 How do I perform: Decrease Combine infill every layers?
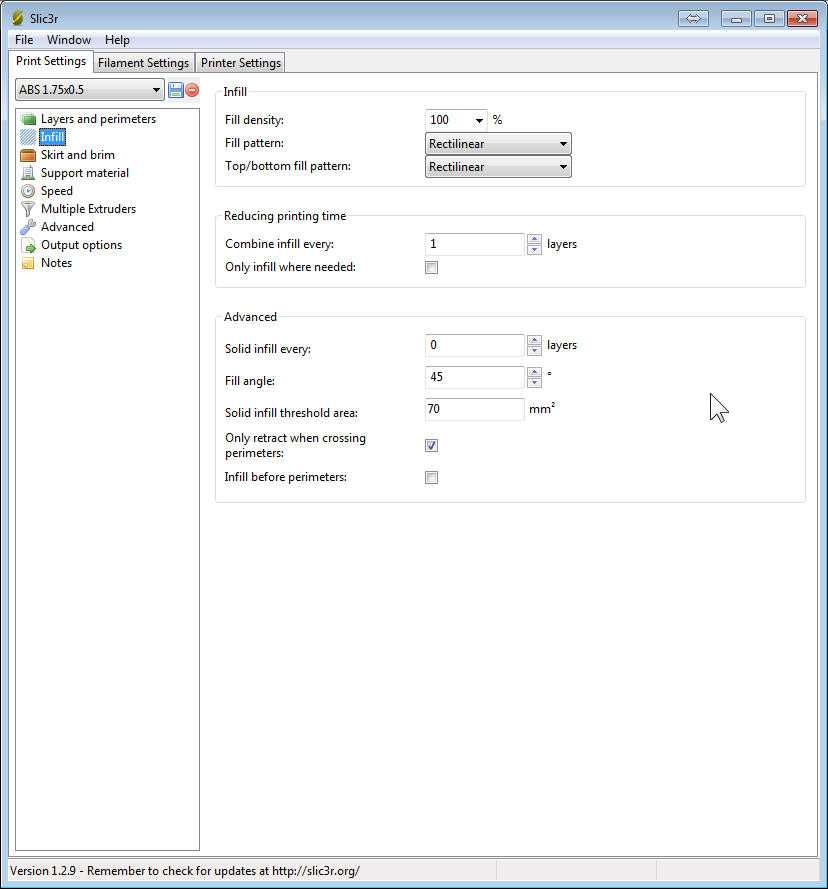tap(534, 249)
